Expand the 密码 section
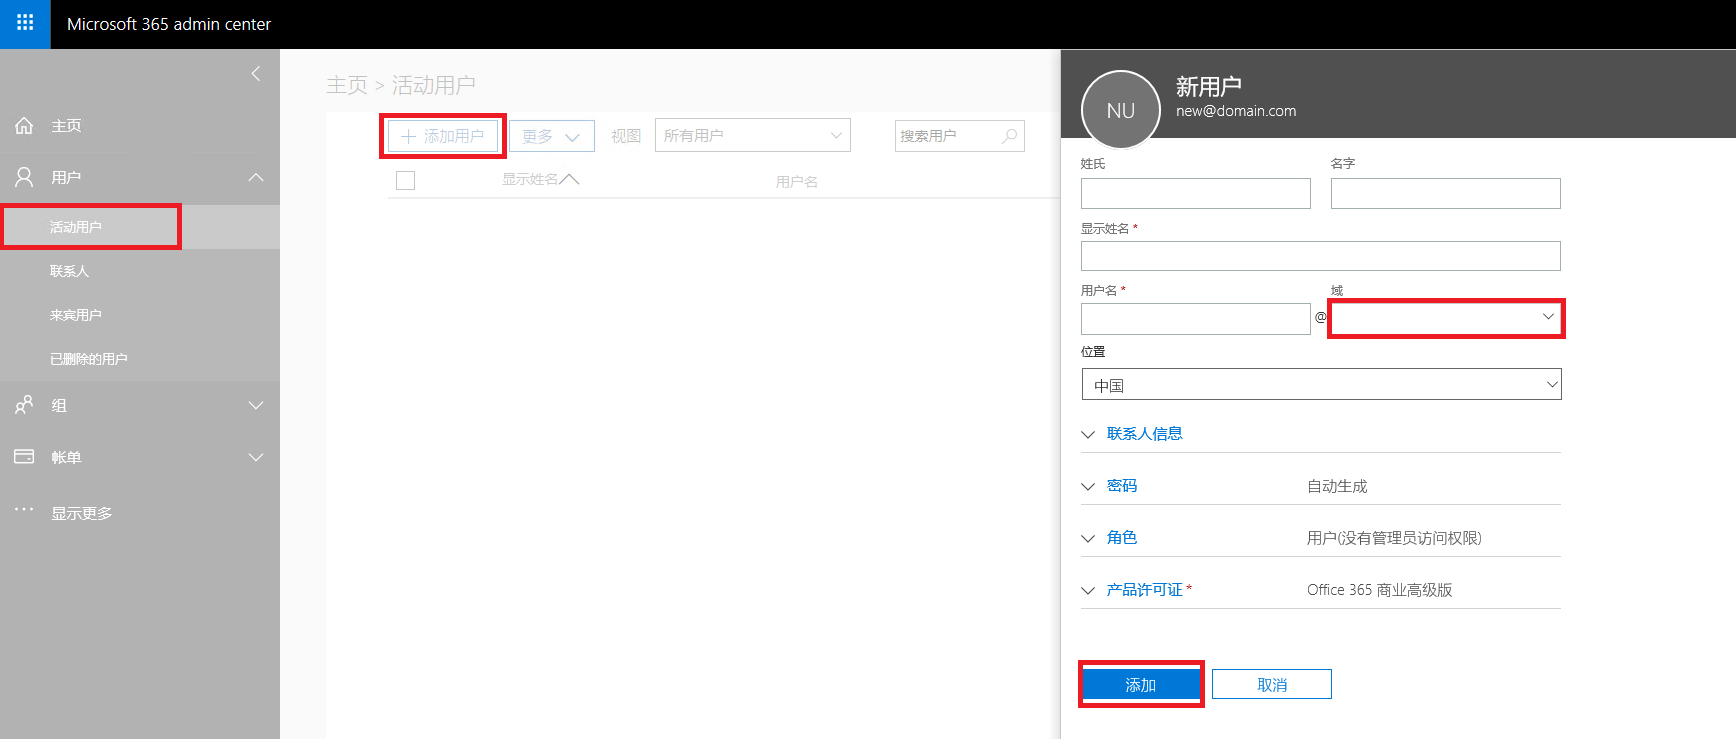The width and height of the screenshot is (1736, 739). coord(1110,486)
